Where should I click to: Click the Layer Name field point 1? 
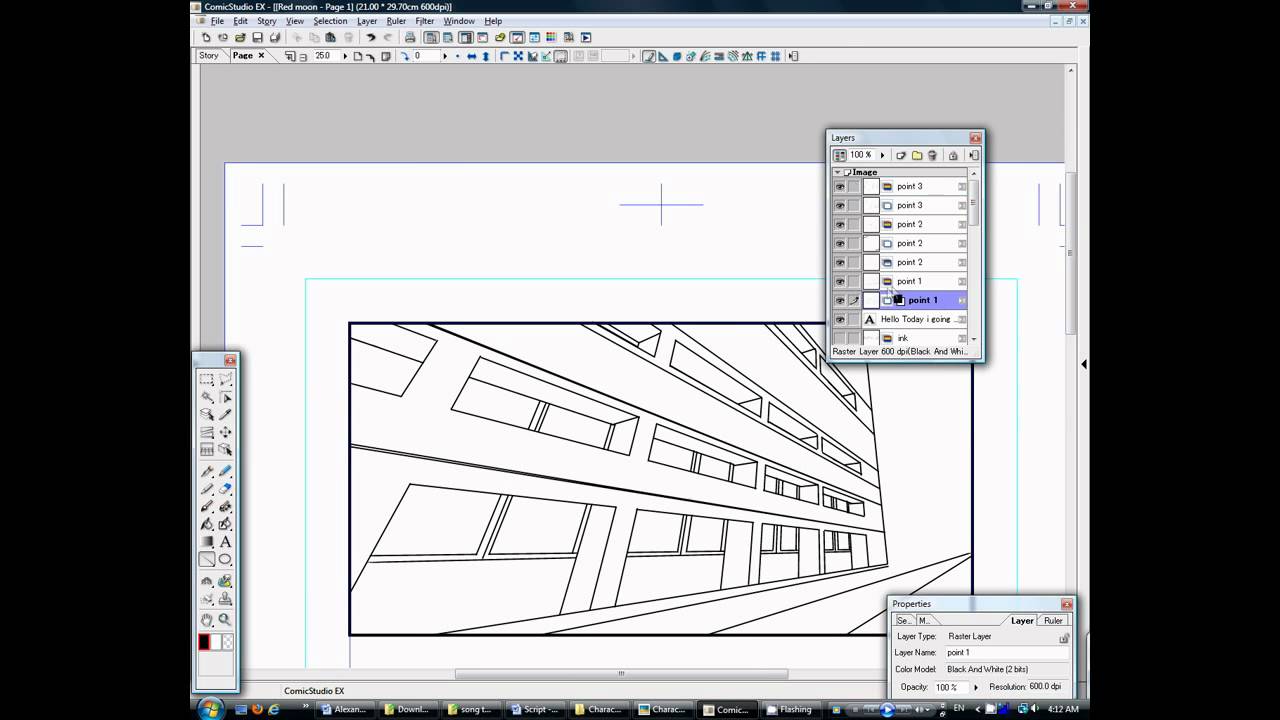point(1006,652)
